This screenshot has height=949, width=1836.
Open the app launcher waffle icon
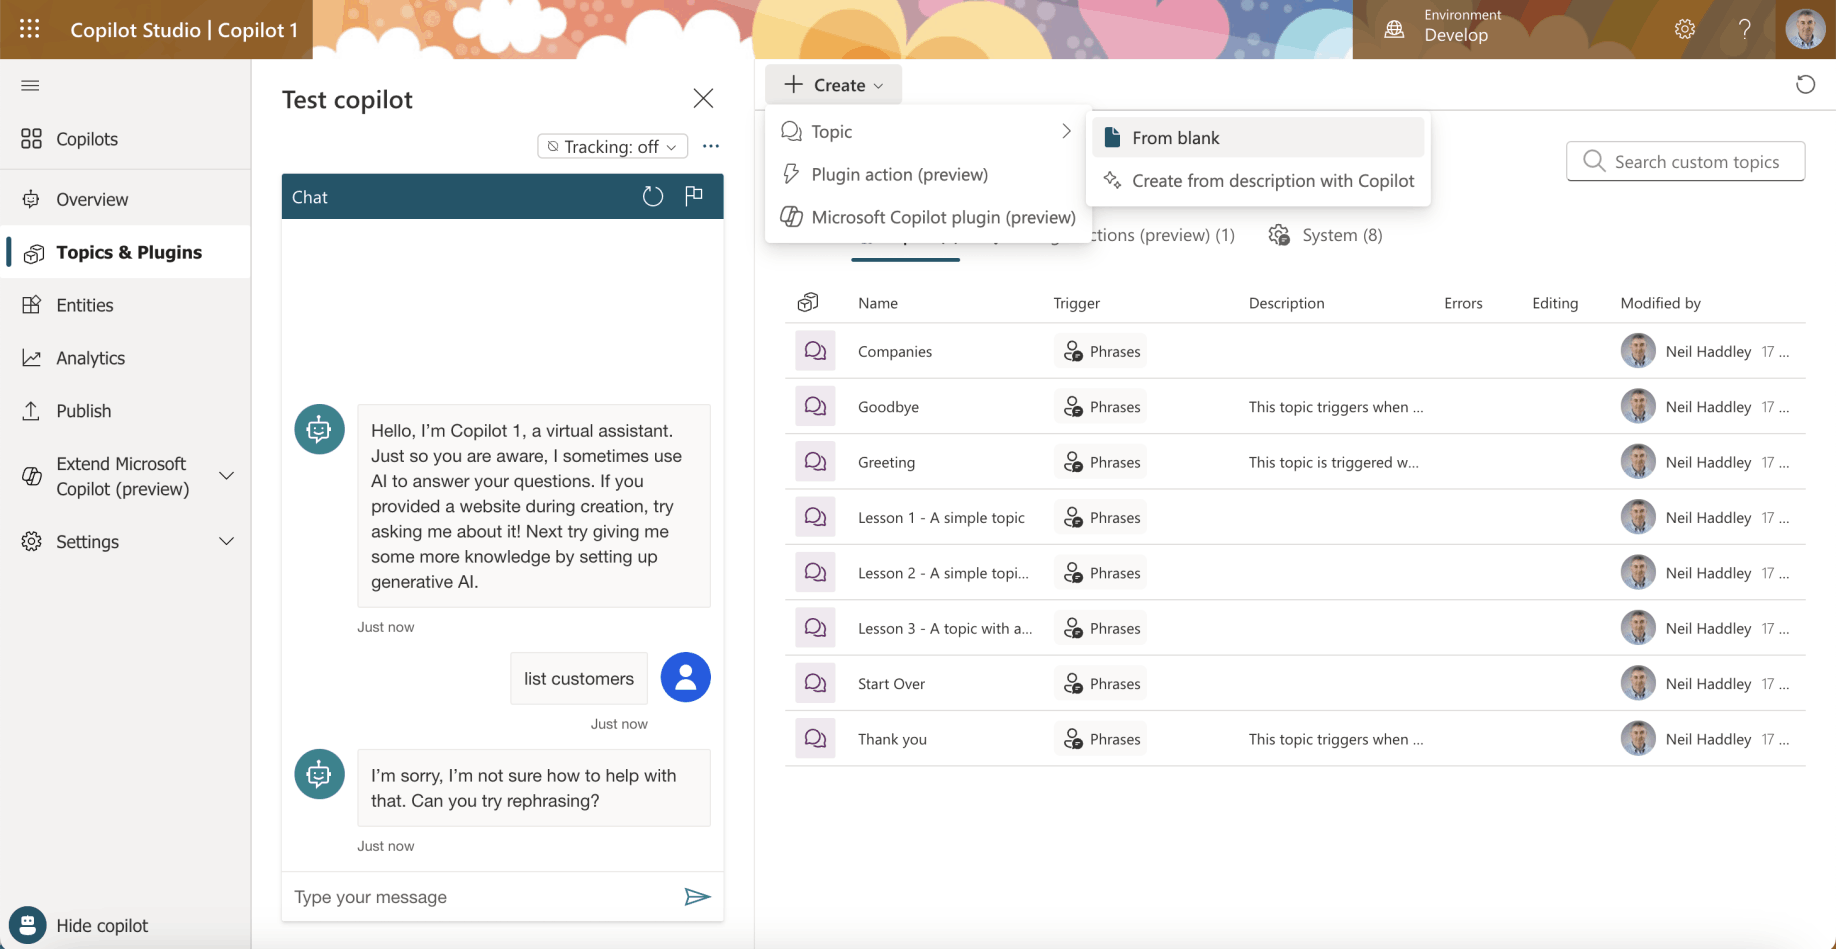pyautogui.click(x=30, y=29)
